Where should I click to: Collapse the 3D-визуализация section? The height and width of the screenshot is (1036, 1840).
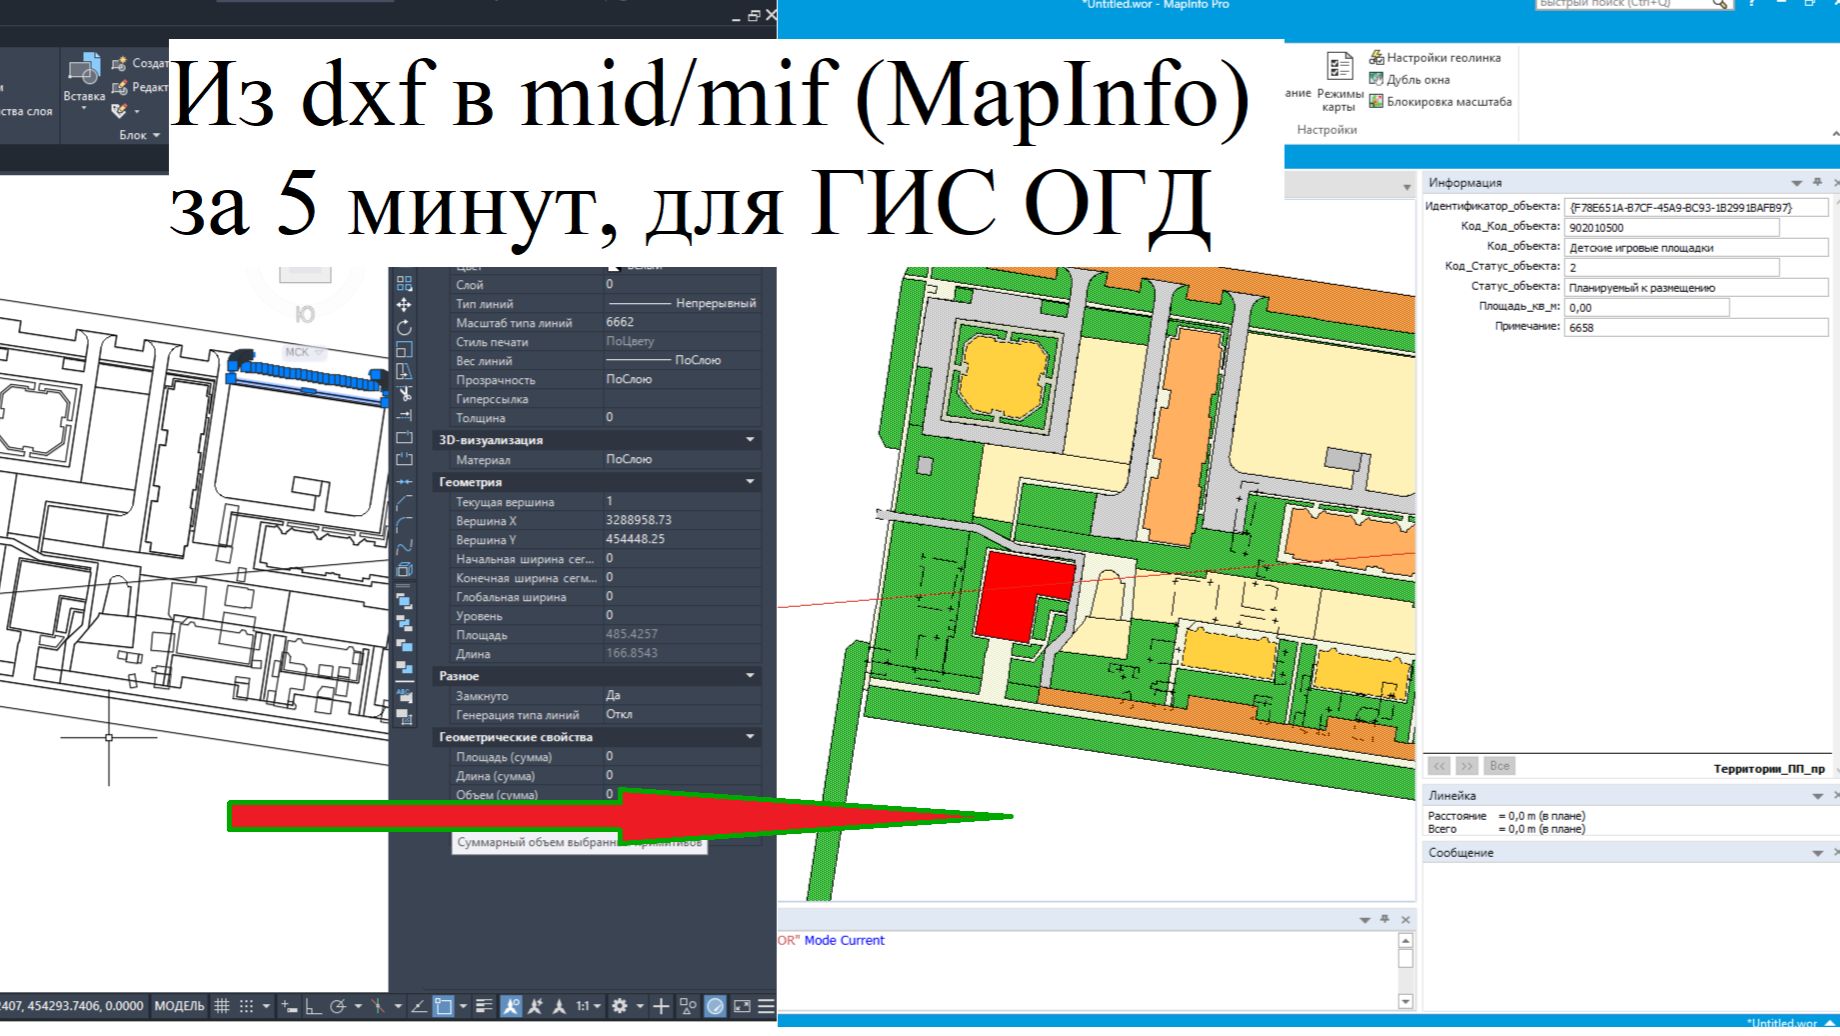[750, 440]
